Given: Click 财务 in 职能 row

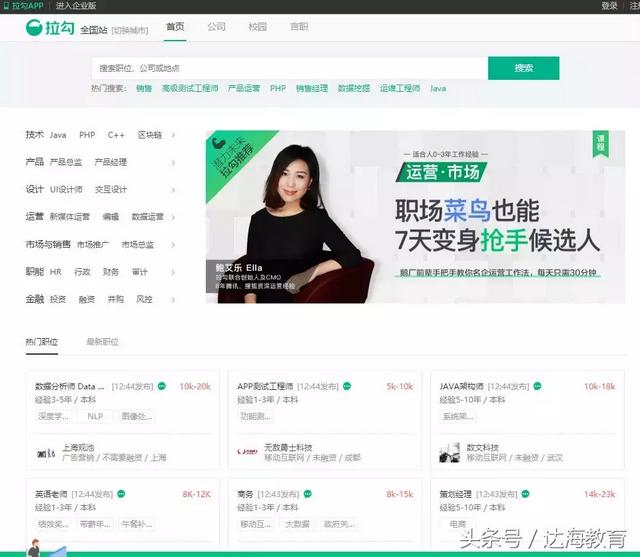Looking at the screenshot, I should tap(111, 272).
